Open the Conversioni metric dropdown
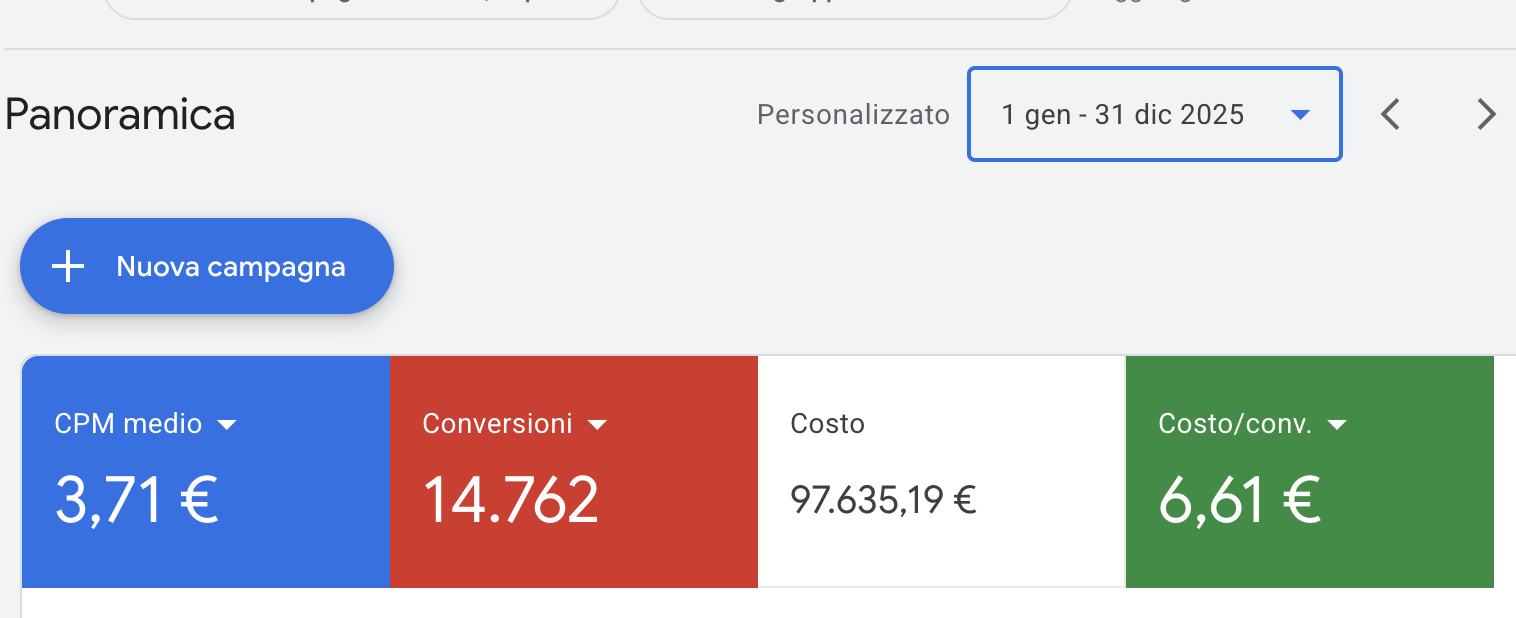The image size is (1516, 618). (x=598, y=424)
